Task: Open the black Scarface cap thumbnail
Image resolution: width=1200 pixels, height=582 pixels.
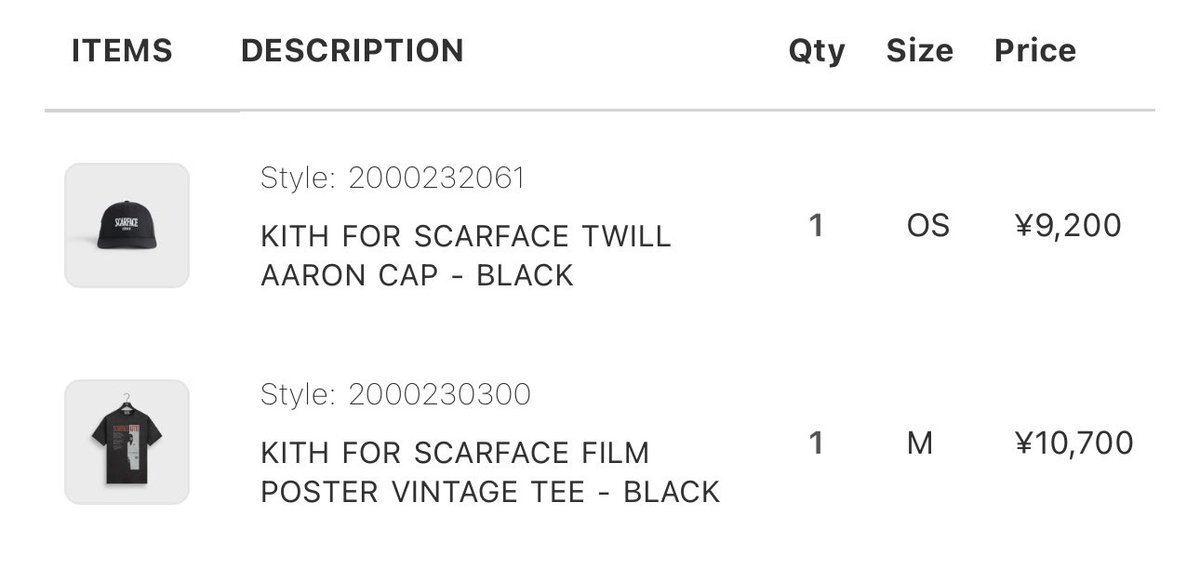Action: pyautogui.click(x=127, y=225)
